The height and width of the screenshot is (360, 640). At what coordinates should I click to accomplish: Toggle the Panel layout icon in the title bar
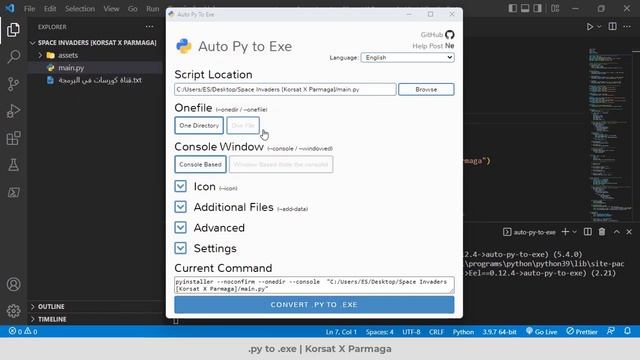[525, 8]
